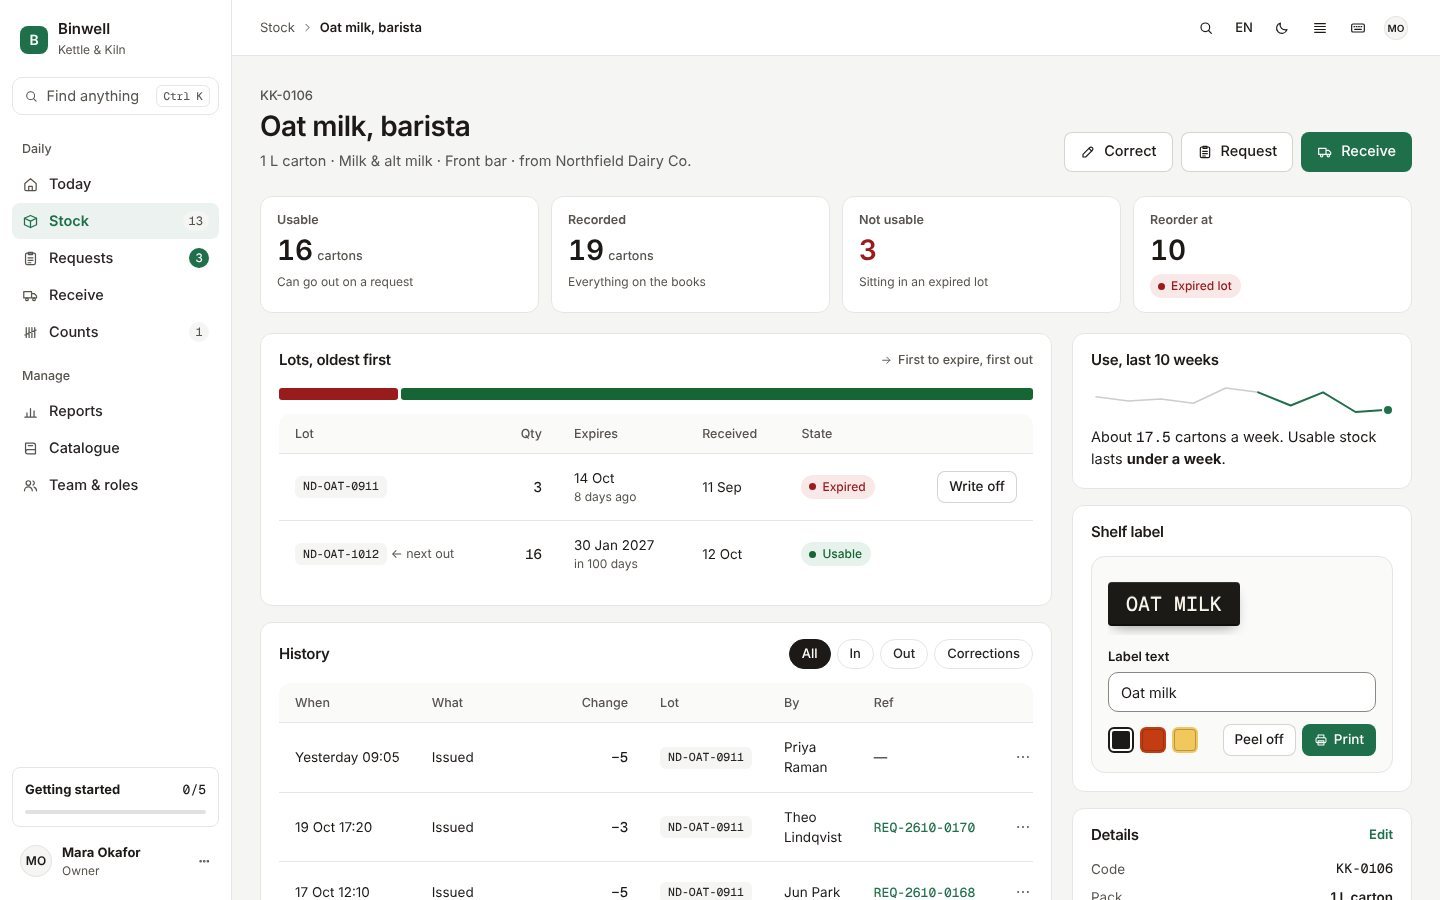Click the MO avatar in top bar
This screenshot has width=1440, height=900.
tap(1396, 28)
